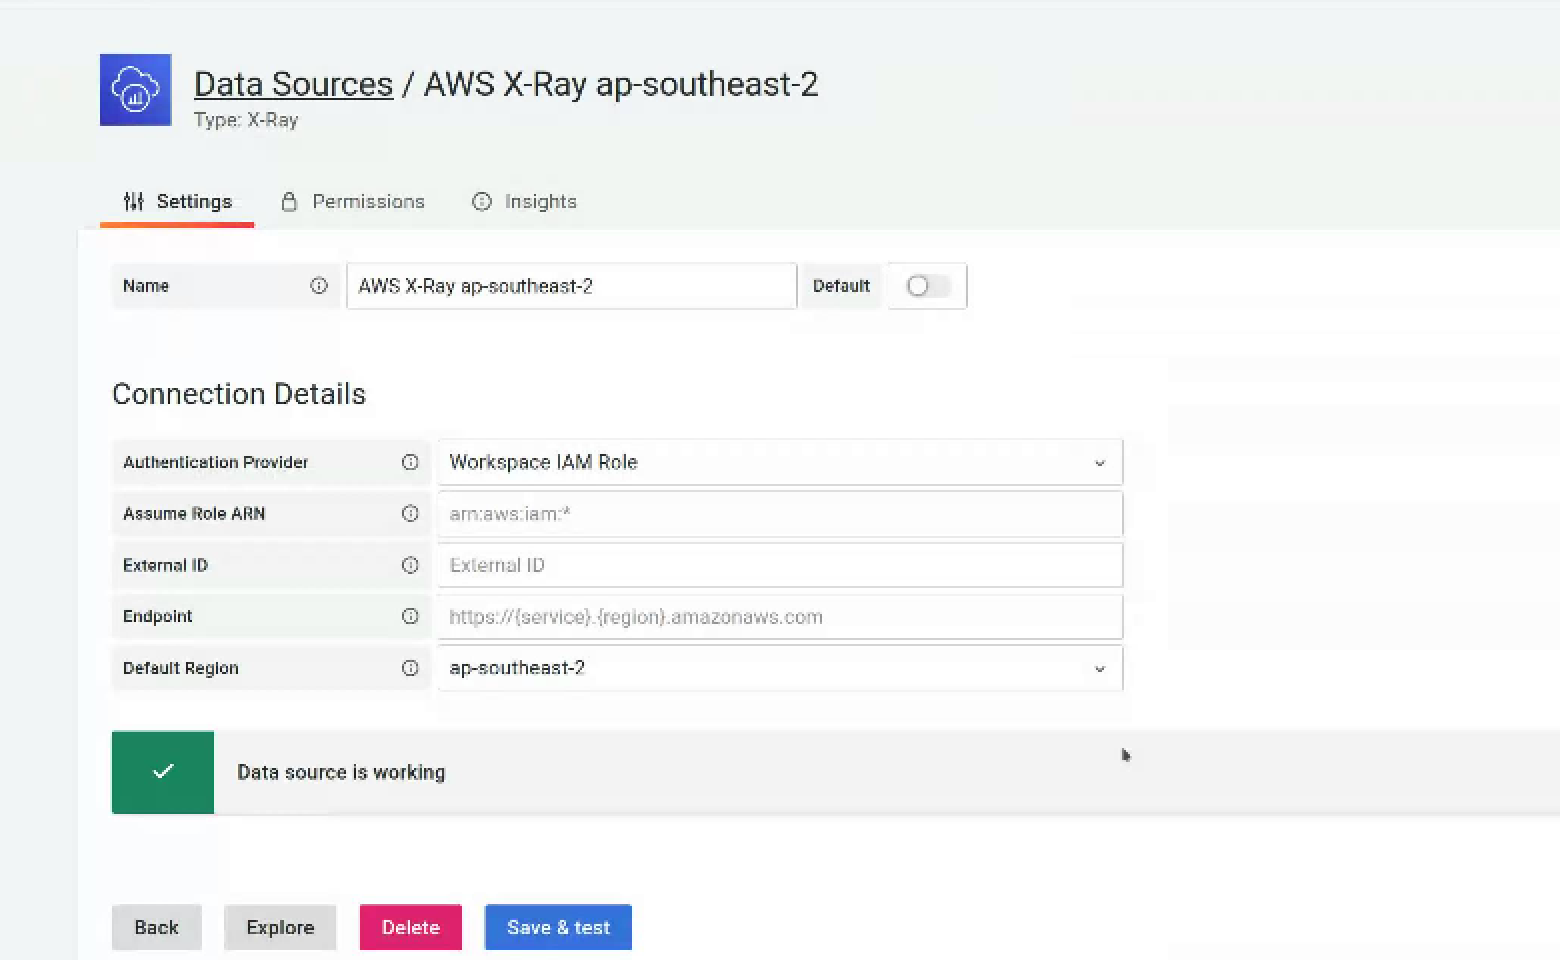This screenshot has width=1560, height=960.
Task: Click Assume Role ARN info icon
Action: pos(410,514)
